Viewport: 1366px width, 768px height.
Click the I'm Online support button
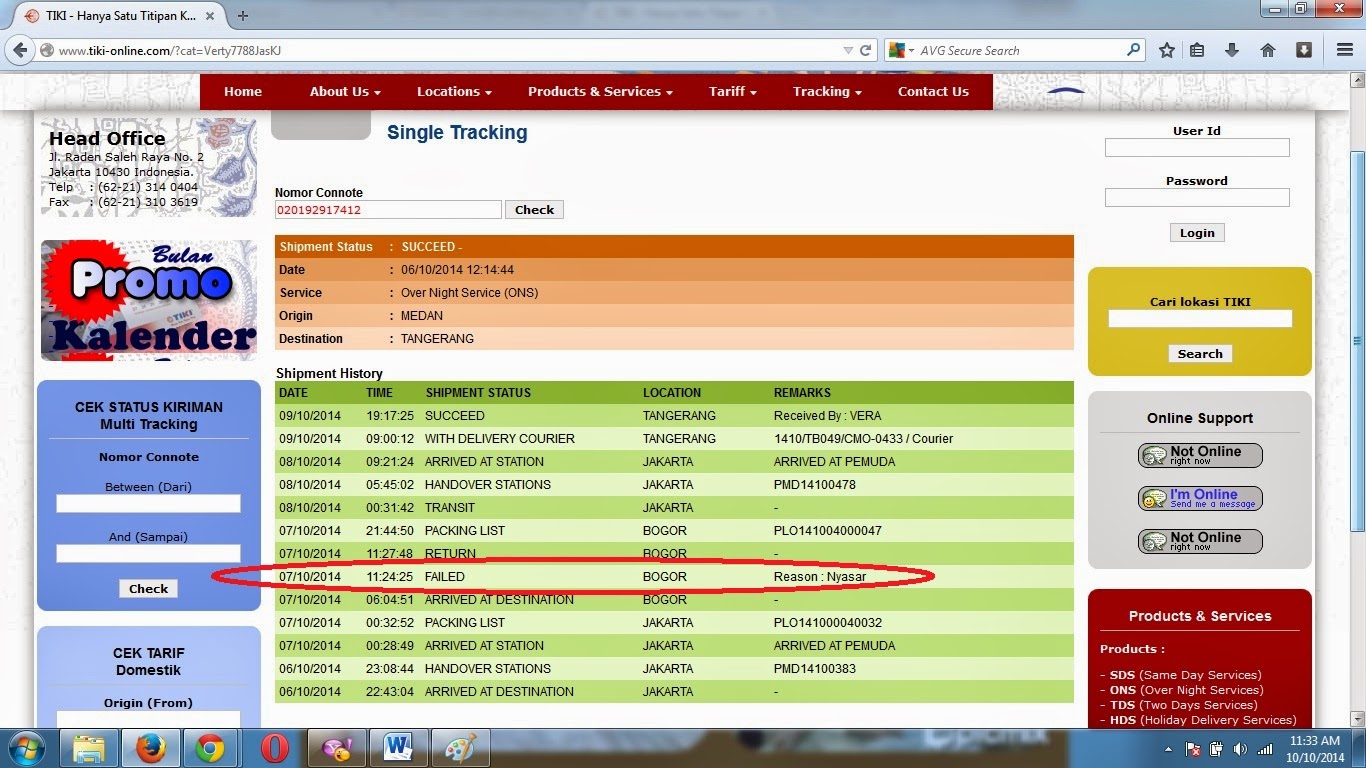click(x=1200, y=498)
